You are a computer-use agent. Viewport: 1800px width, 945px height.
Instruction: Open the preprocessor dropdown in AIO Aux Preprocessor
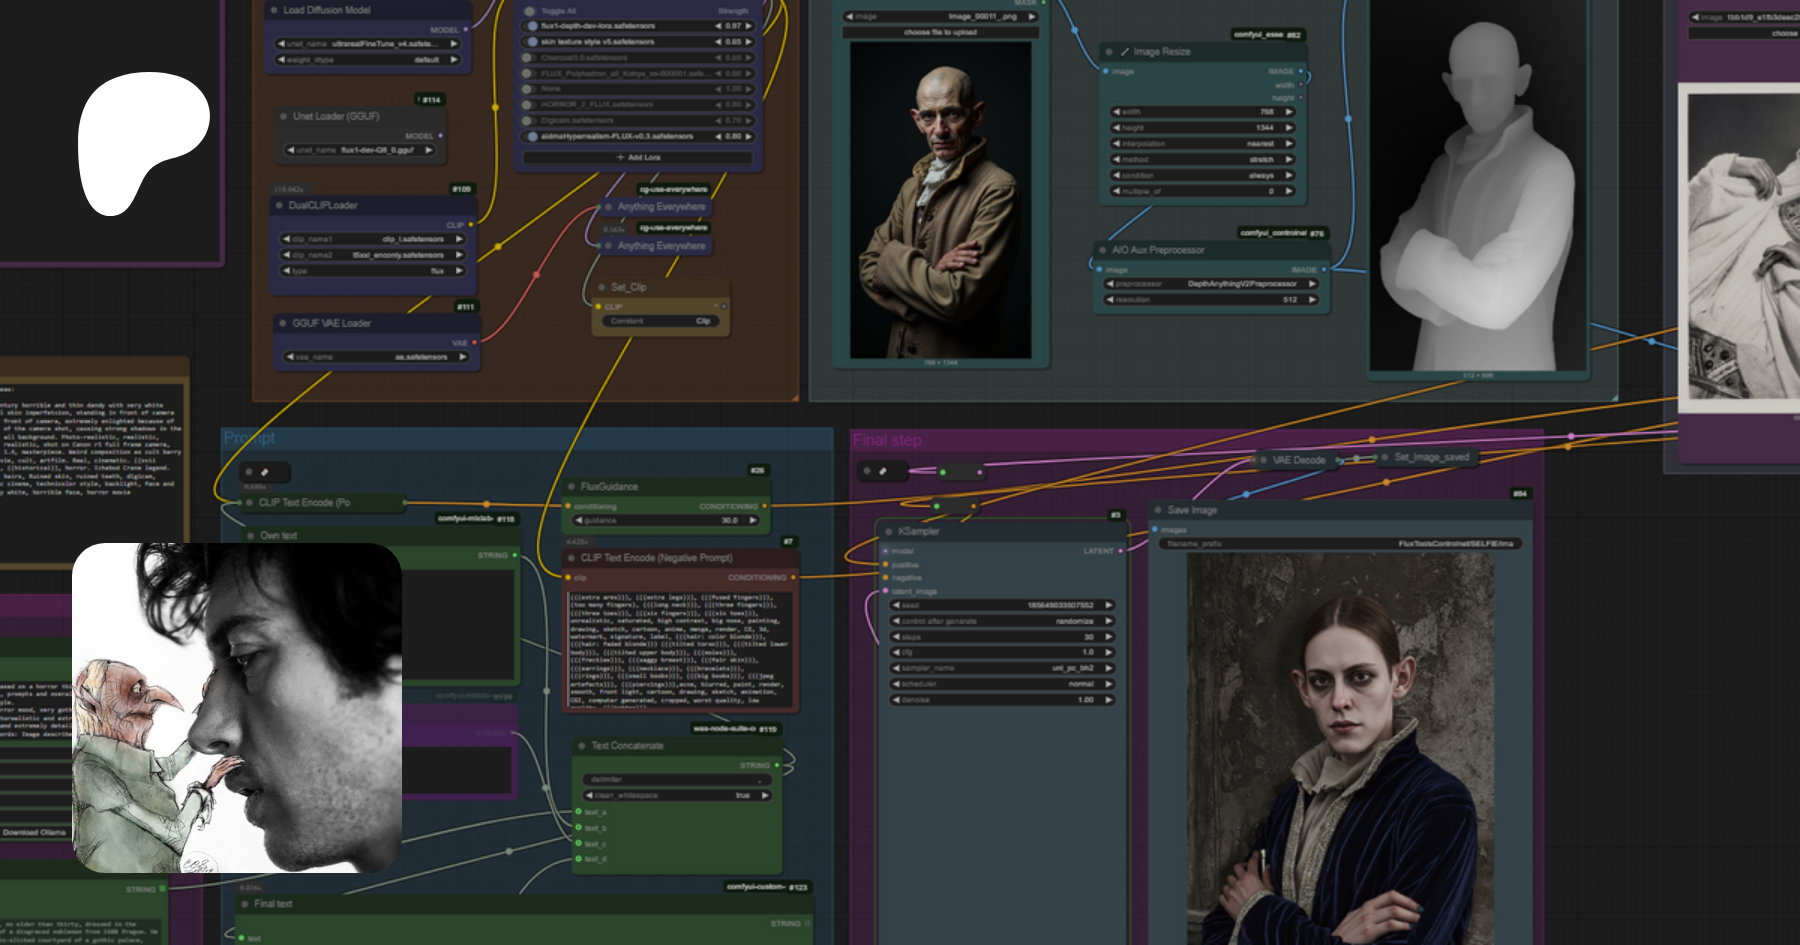click(1211, 284)
